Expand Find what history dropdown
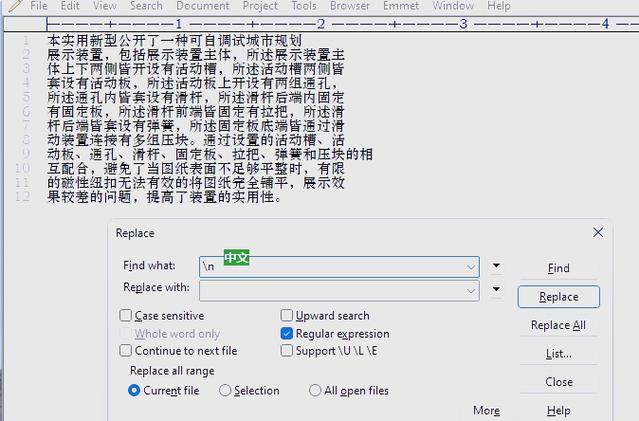639x421 pixels. (x=471, y=267)
